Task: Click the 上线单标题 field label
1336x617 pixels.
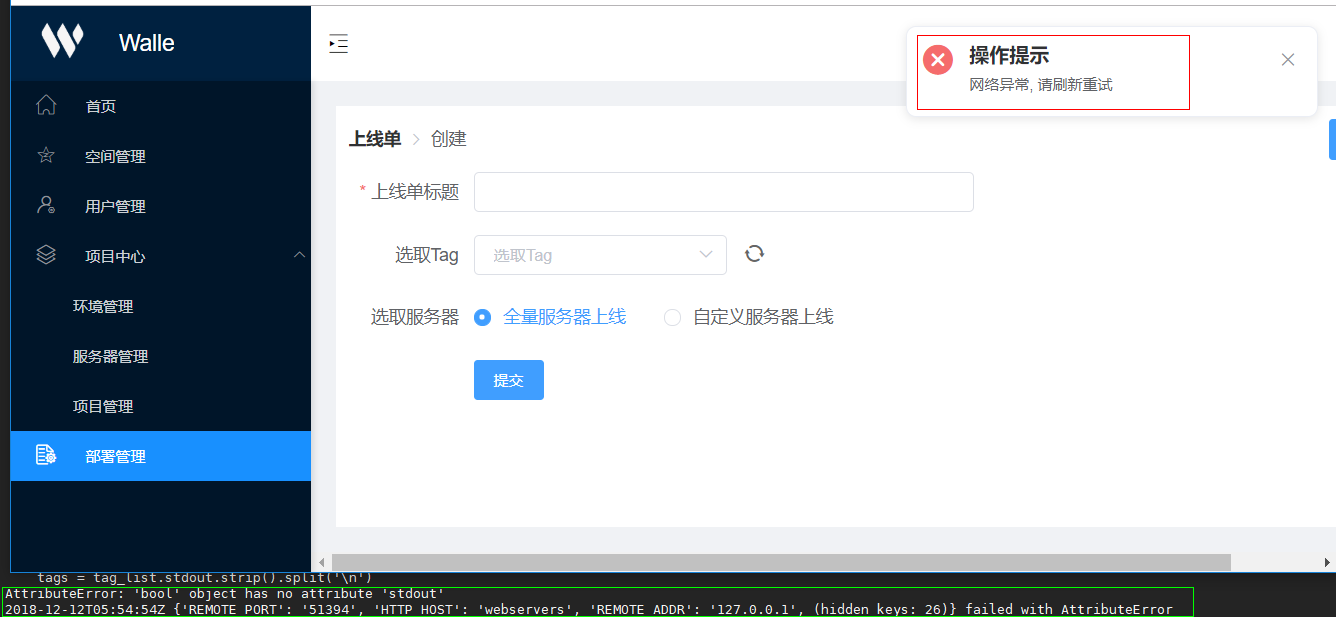Action: click(415, 192)
